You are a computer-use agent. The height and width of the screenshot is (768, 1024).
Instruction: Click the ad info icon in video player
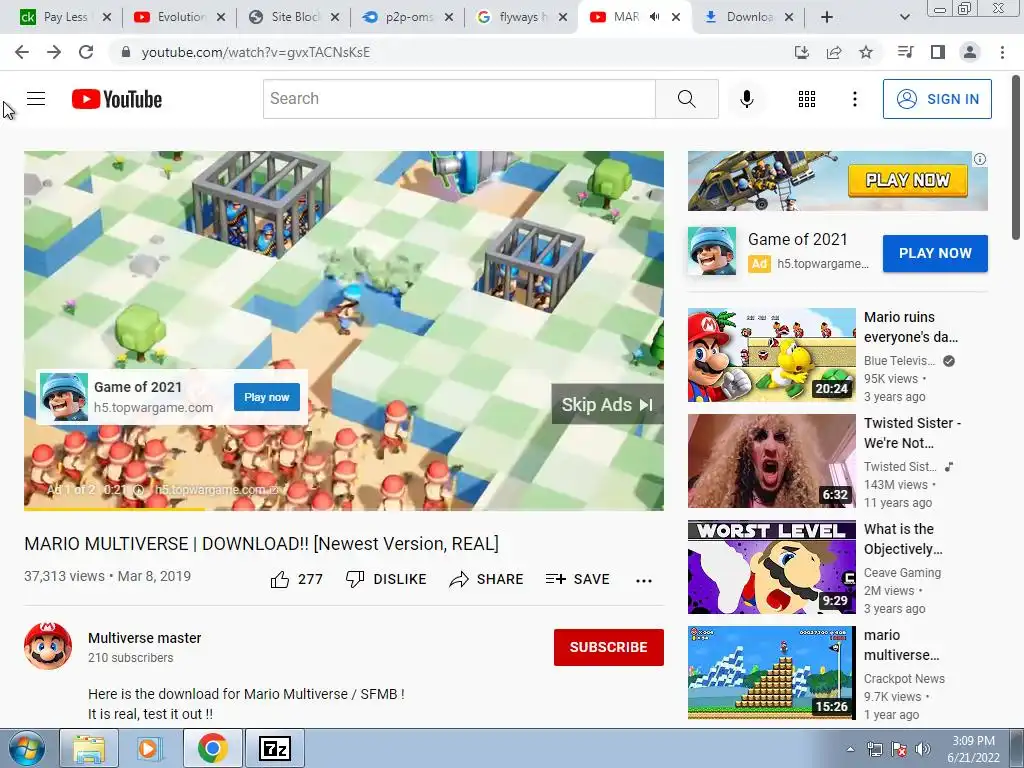(138, 490)
